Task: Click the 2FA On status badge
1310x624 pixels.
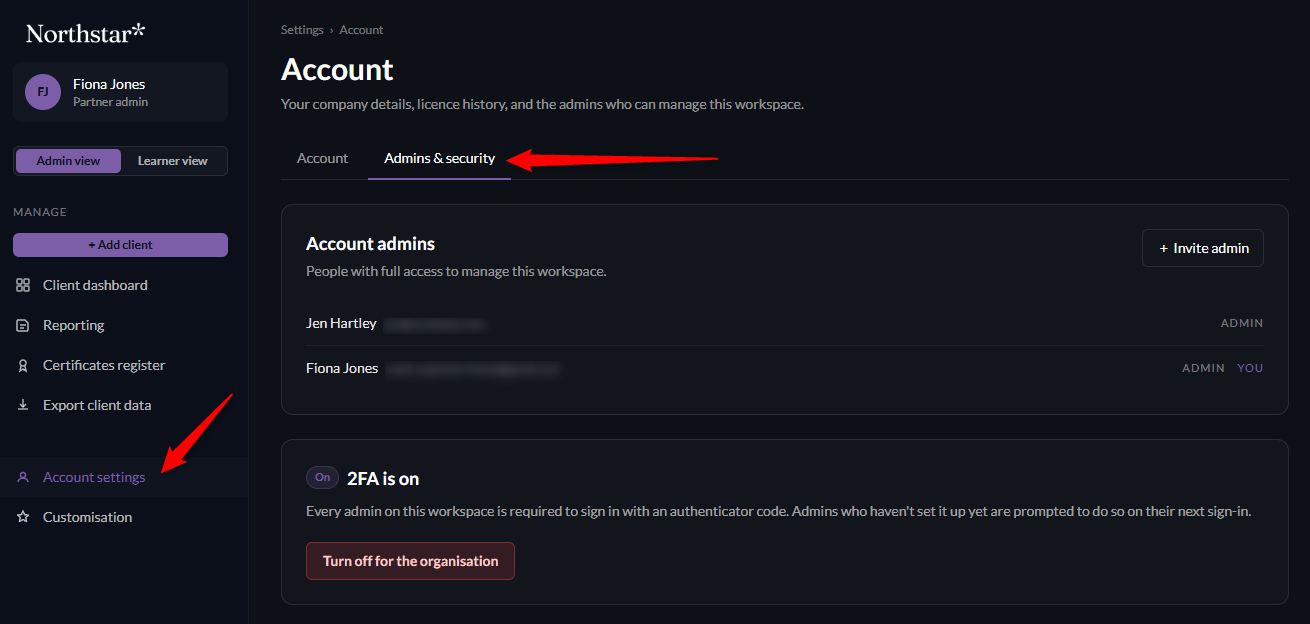Action: [322, 478]
